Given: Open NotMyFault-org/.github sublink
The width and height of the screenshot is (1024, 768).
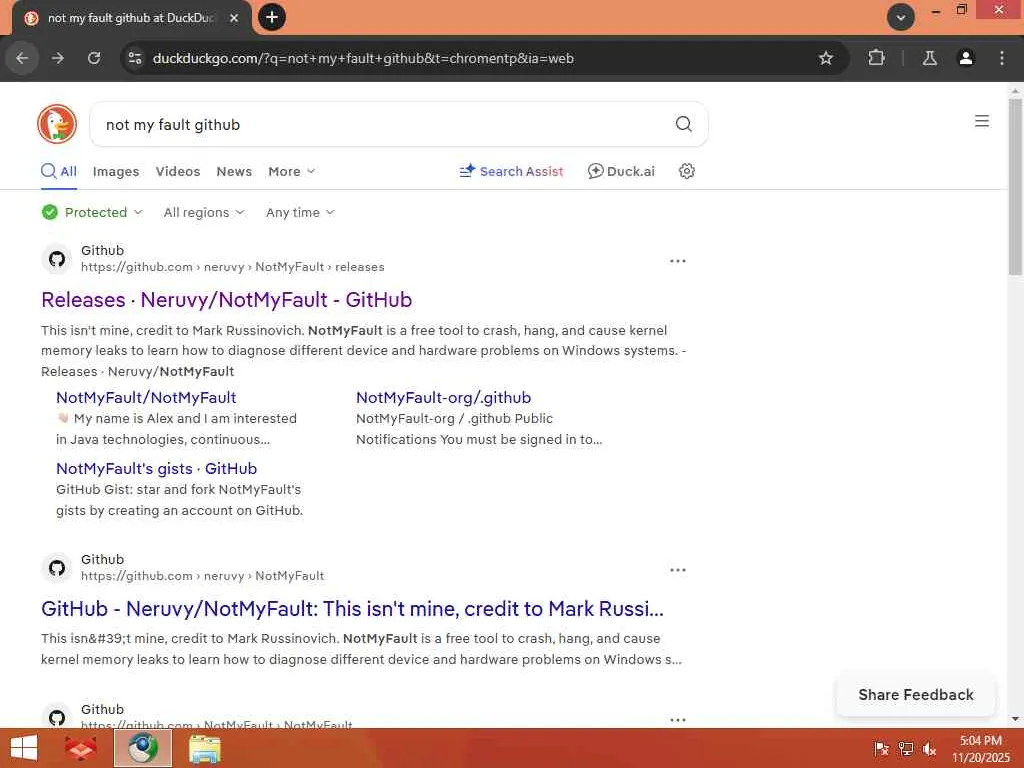Looking at the screenshot, I should [x=443, y=397].
